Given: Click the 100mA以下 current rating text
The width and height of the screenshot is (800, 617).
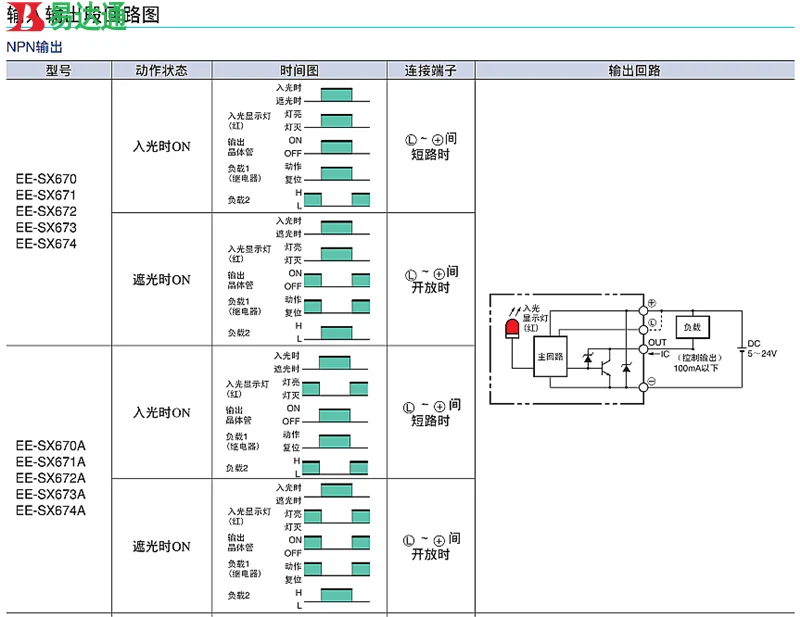Looking at the screenshot, I should (x=695, y=368).
